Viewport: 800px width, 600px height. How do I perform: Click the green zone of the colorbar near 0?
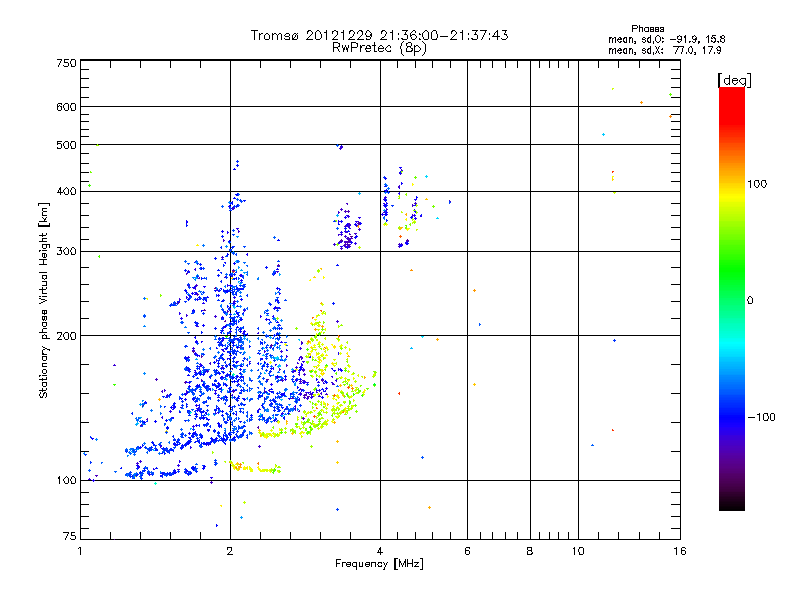pyautogui.click(x=732, y=300)
